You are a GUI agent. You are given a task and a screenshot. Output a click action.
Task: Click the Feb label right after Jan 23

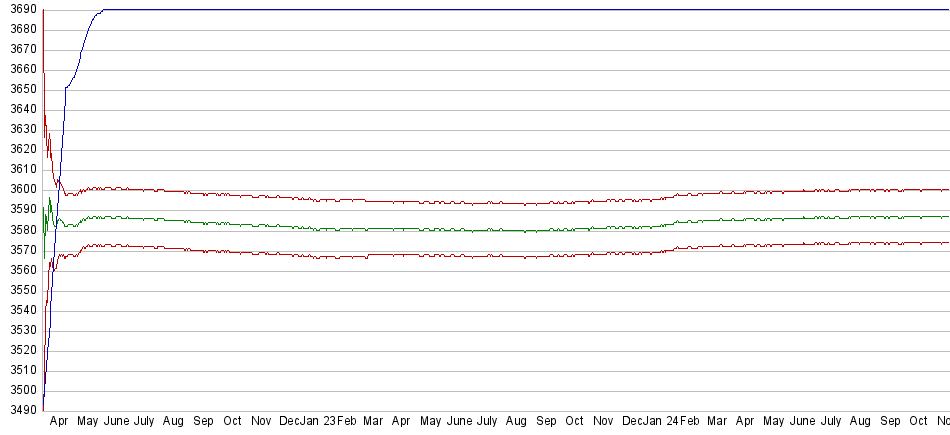click(346, 422)
